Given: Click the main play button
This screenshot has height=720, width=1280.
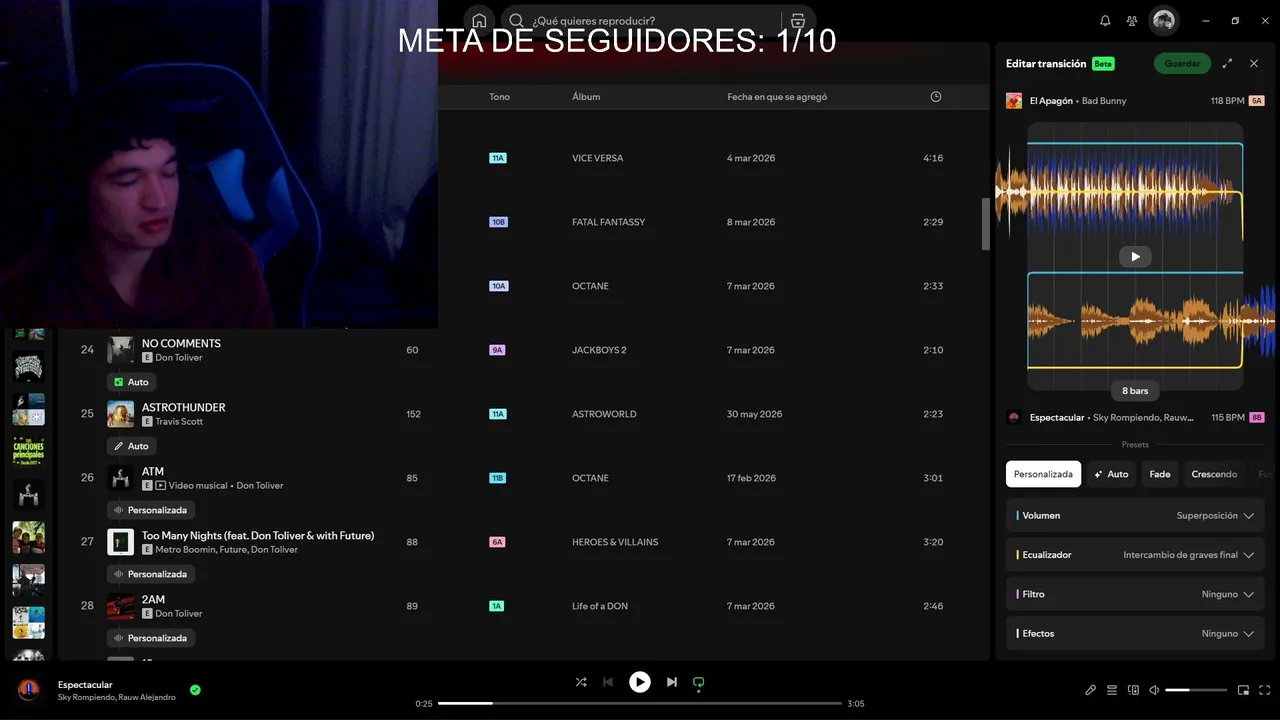Looking at the screenshot, I should (x=640, y=682).
